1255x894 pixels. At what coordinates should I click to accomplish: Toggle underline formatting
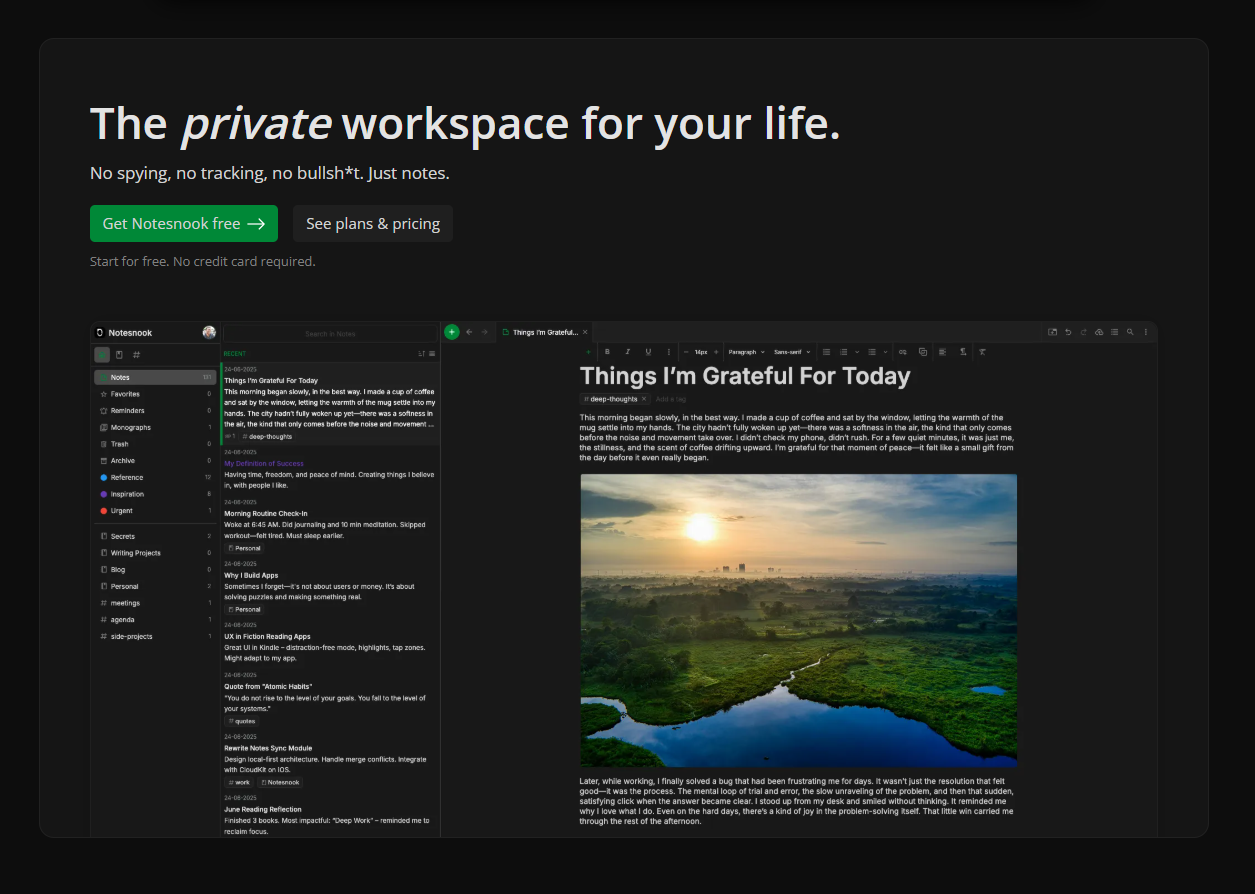[648, 352]
